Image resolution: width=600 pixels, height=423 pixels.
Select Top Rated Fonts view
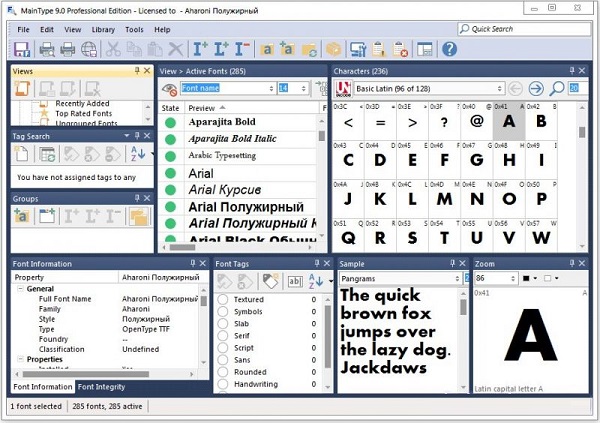(x=84, y=114)
